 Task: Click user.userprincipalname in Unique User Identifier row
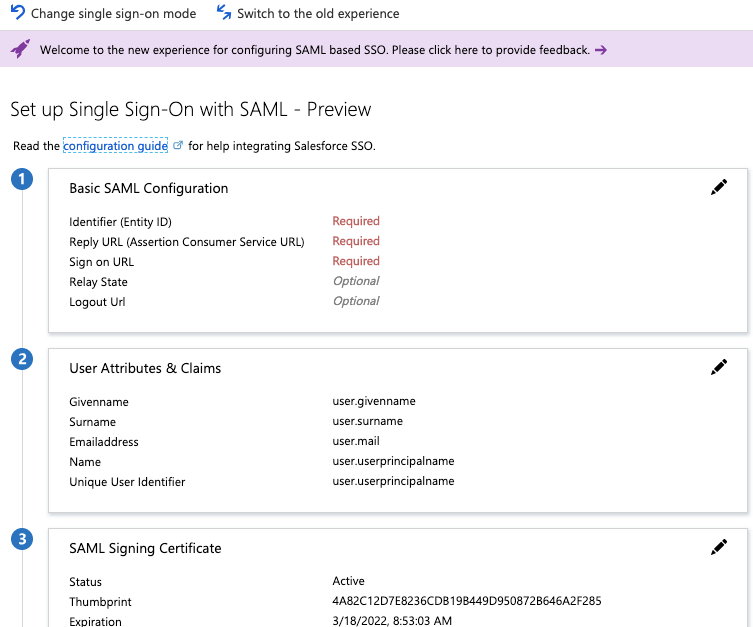click(393, 481)
